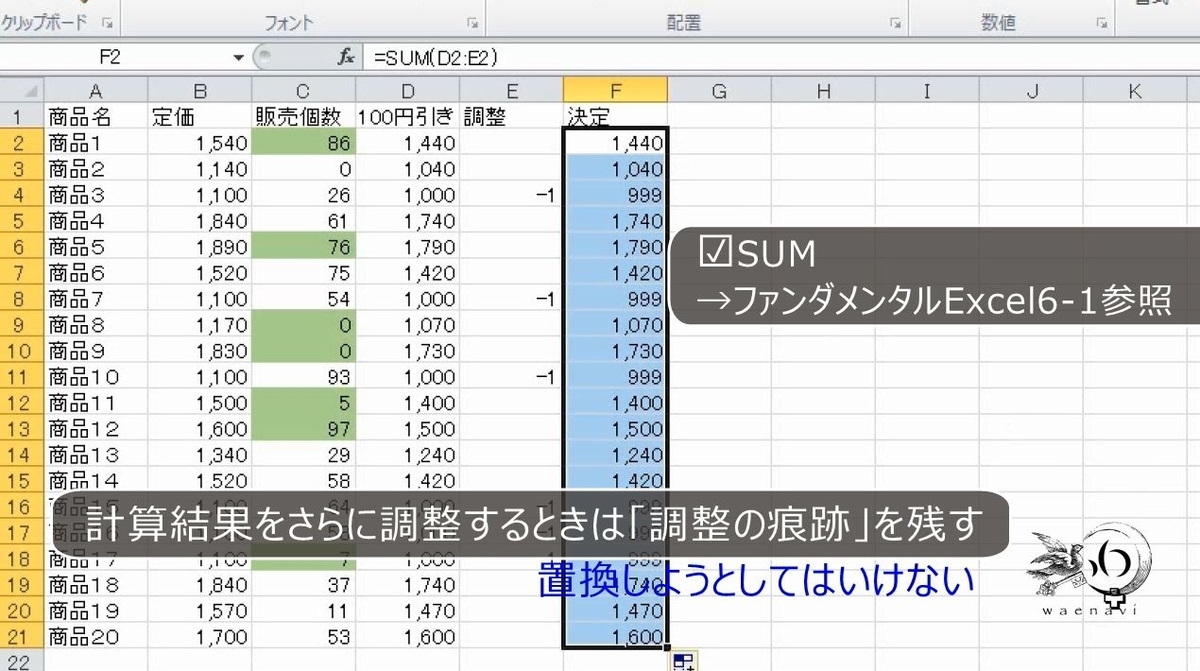Click green sales cell 76
Viewport: 1200px width, 671px height.
(303, 247)
